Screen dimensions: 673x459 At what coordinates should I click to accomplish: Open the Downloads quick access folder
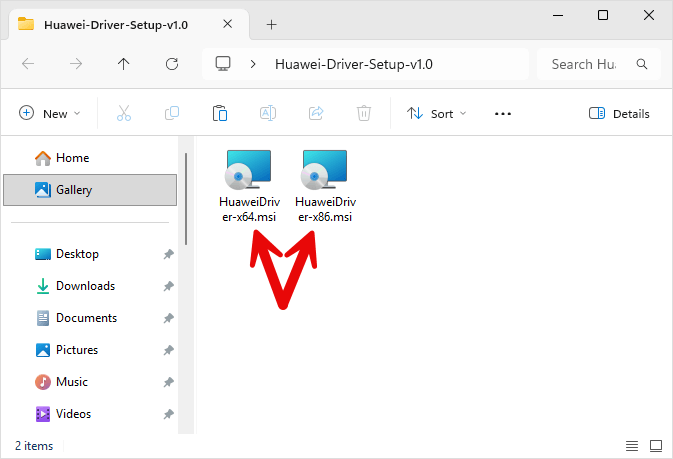coord(90,286)
